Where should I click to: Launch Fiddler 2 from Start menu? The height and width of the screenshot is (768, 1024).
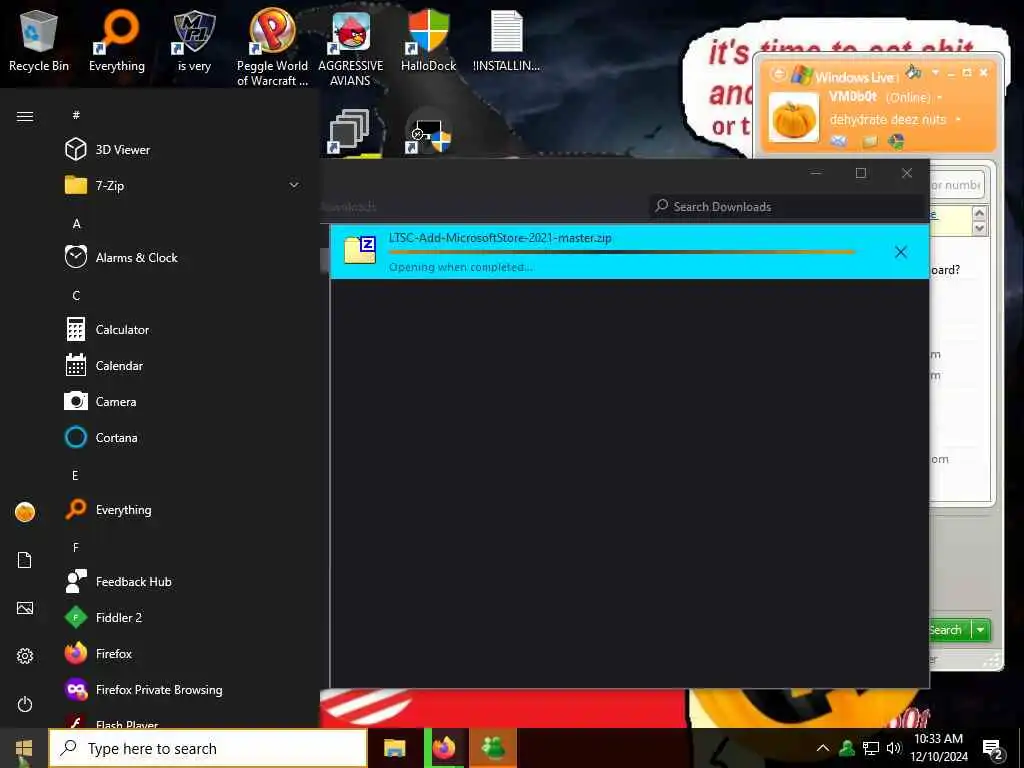coord(185,617)
